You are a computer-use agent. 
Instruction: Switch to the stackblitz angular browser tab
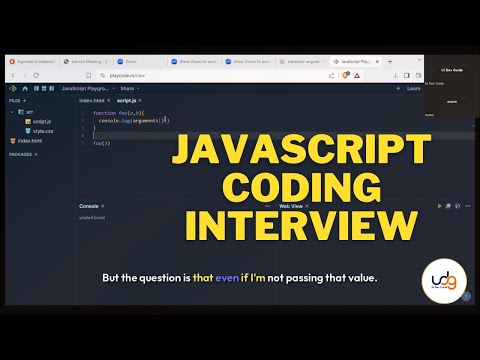[302, 62]
